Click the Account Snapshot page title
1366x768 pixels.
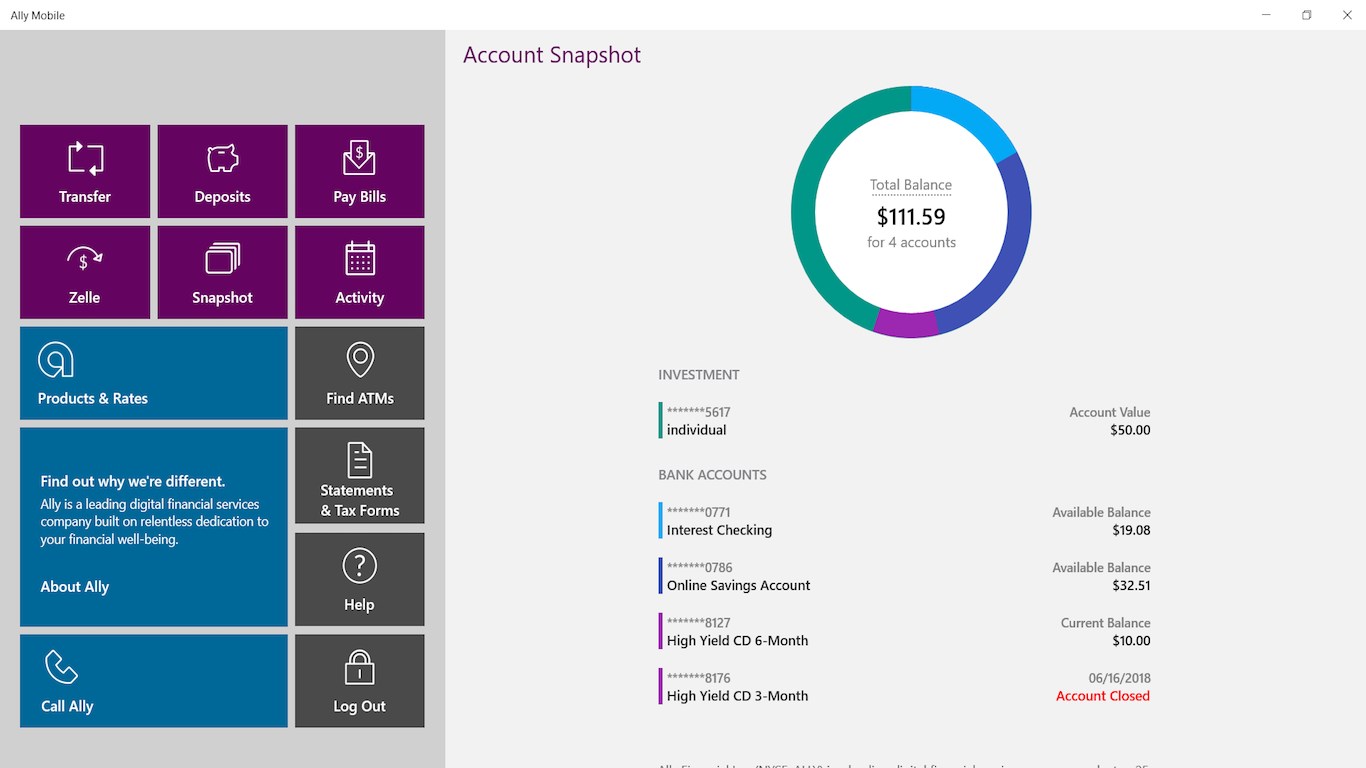coord(552,55)
